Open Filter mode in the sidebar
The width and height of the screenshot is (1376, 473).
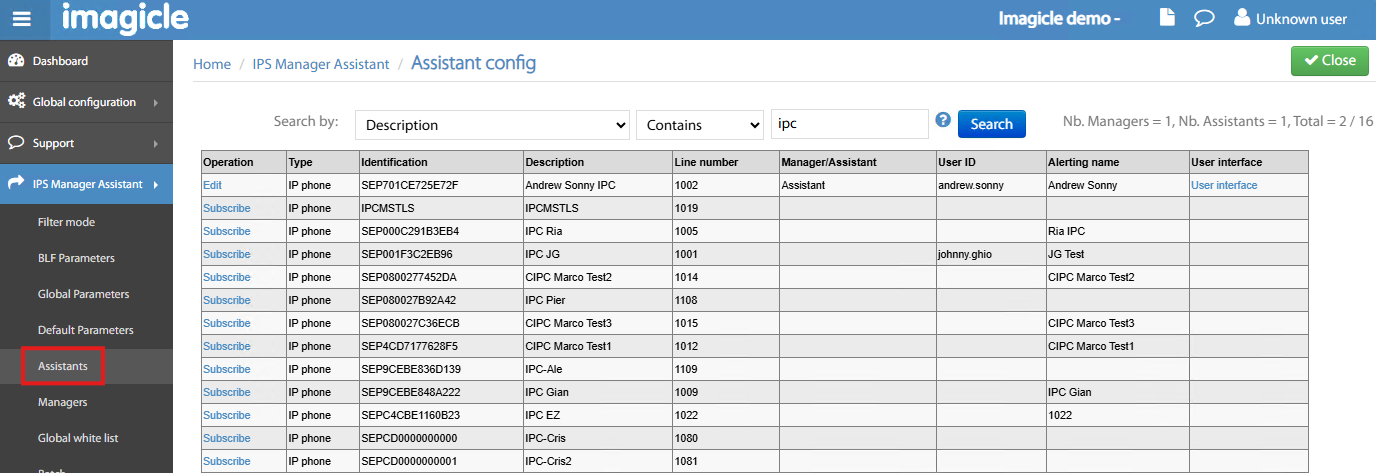click(x=66, y=222)
